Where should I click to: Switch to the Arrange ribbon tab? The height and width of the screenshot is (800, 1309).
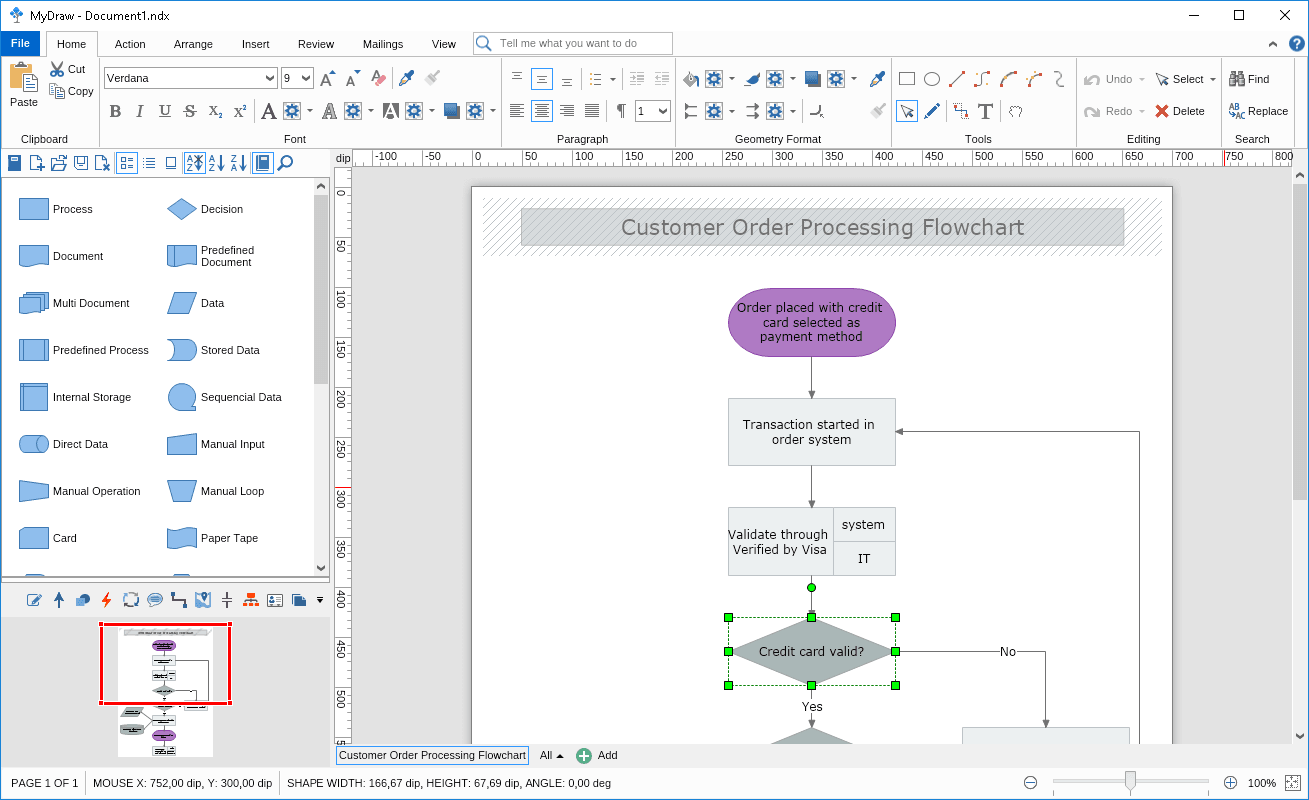(x=193, y=44)
